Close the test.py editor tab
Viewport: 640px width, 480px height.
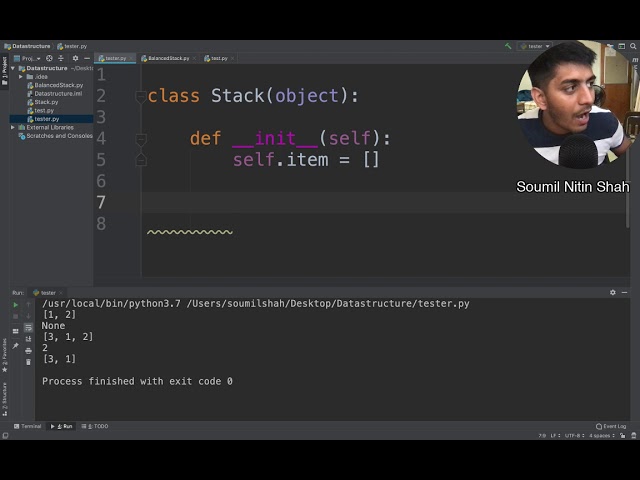233,58
